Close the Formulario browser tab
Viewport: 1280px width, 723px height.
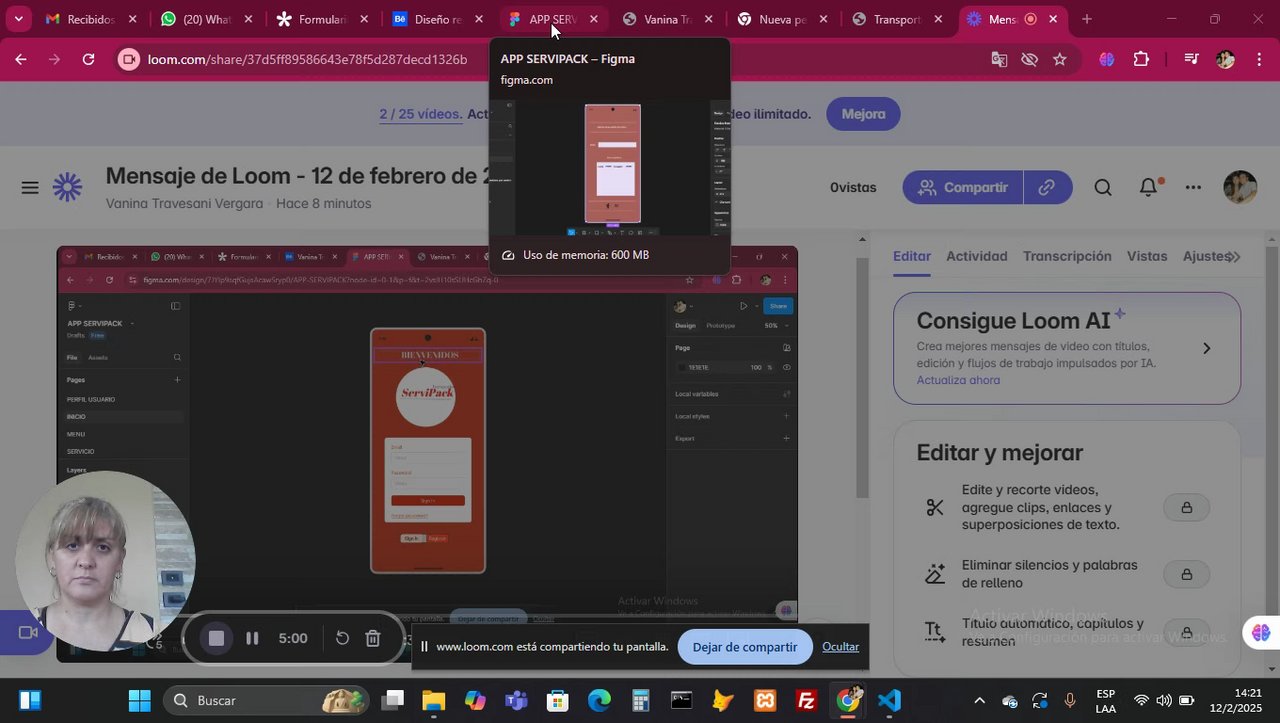pyautogui.click(x=364, y=19)
